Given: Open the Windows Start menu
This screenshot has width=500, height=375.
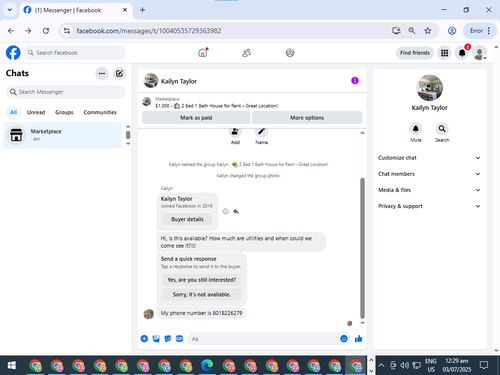Looking at the screenshot, I should pyautogui.click(x=12, y=365).
